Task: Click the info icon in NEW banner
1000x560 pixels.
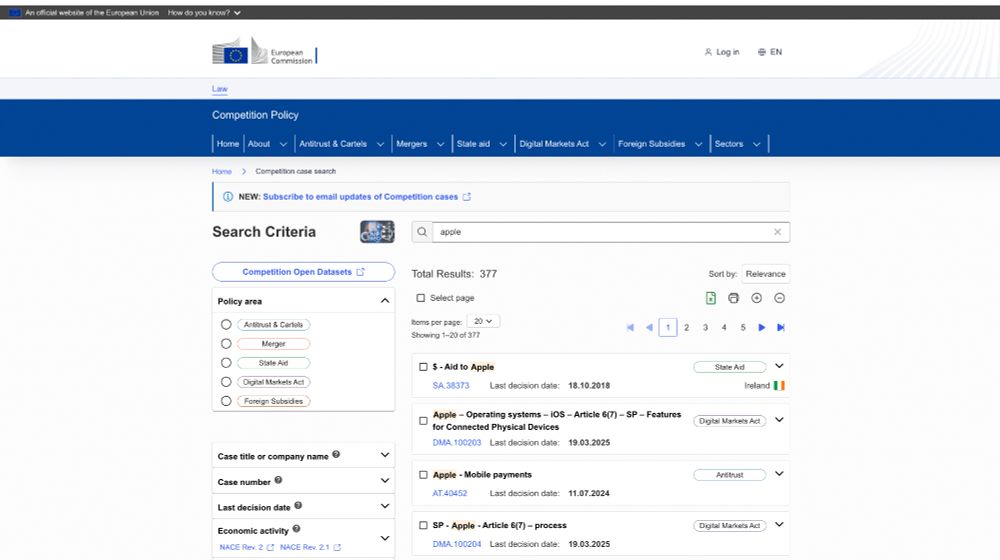Action: 228,197
